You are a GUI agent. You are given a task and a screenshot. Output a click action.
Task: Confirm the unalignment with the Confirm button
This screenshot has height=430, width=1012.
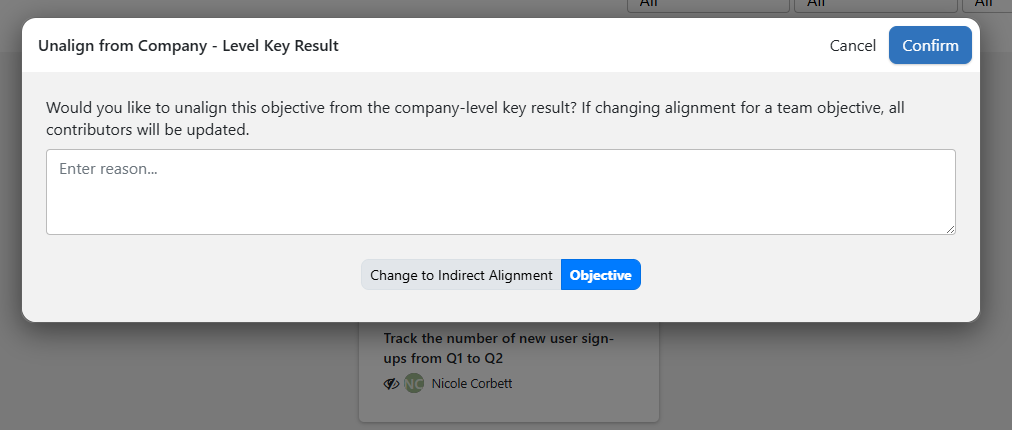tap(930, 45)
